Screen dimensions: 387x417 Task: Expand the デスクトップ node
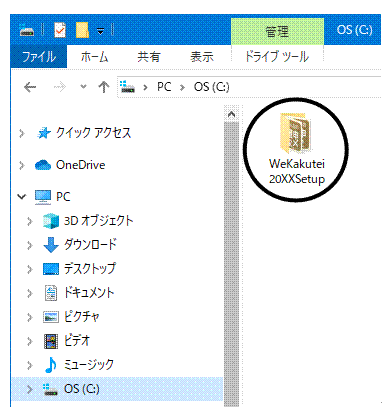click(x=30, y=269)
